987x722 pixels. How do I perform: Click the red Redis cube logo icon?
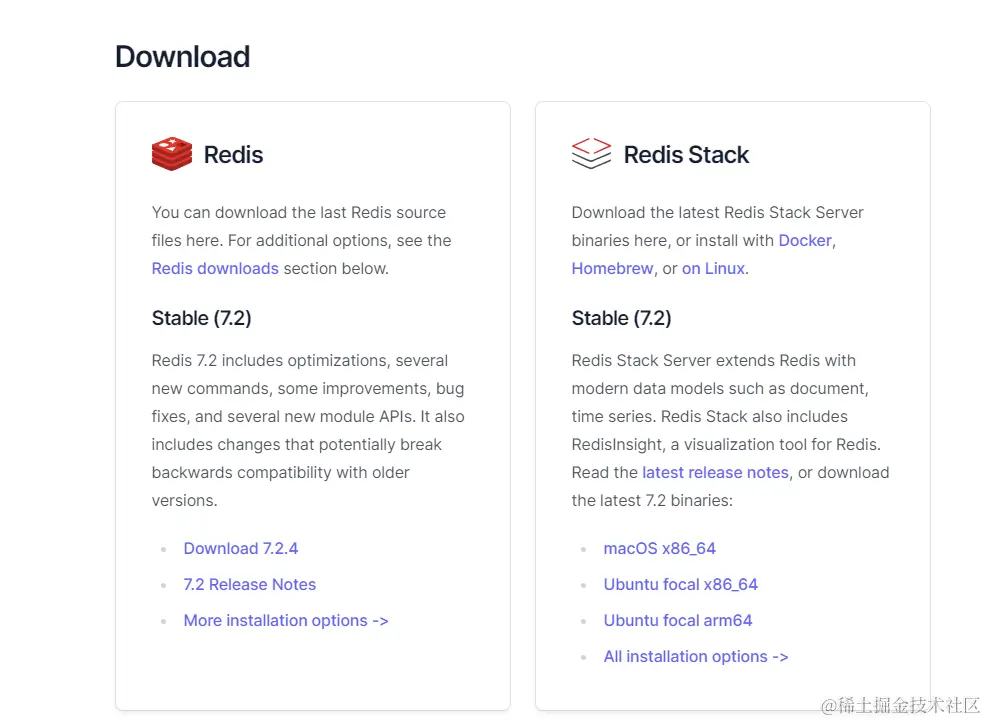172,154
